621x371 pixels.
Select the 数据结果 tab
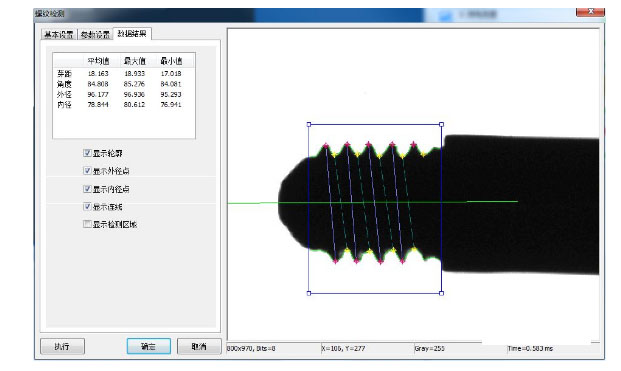click(132, 34)
